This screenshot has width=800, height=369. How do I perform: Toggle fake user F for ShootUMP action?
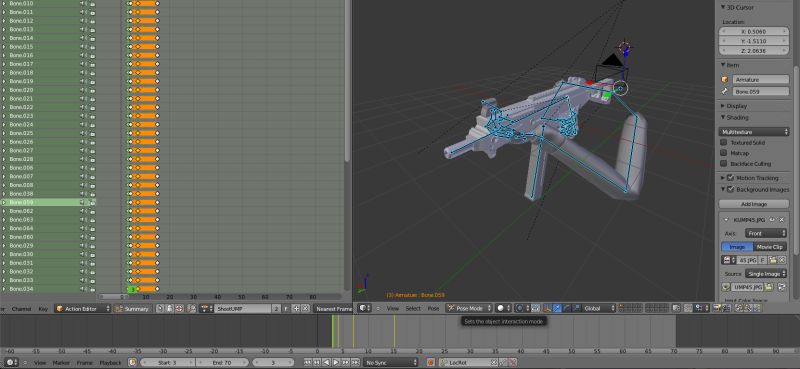286,309
